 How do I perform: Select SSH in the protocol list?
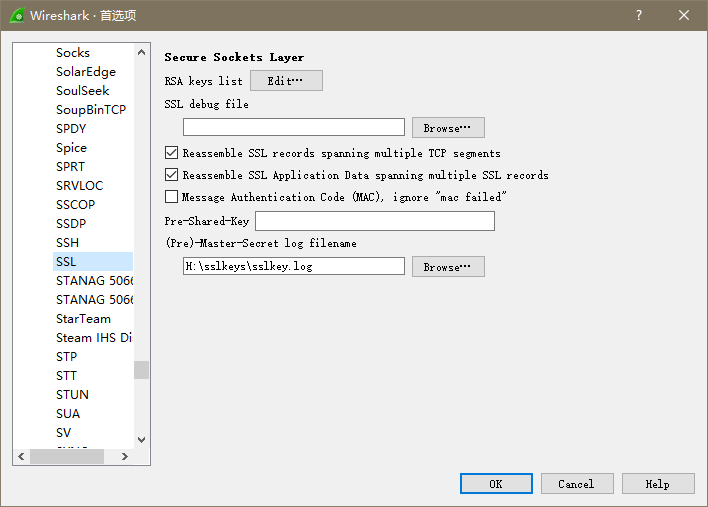(x=67, y=243)
